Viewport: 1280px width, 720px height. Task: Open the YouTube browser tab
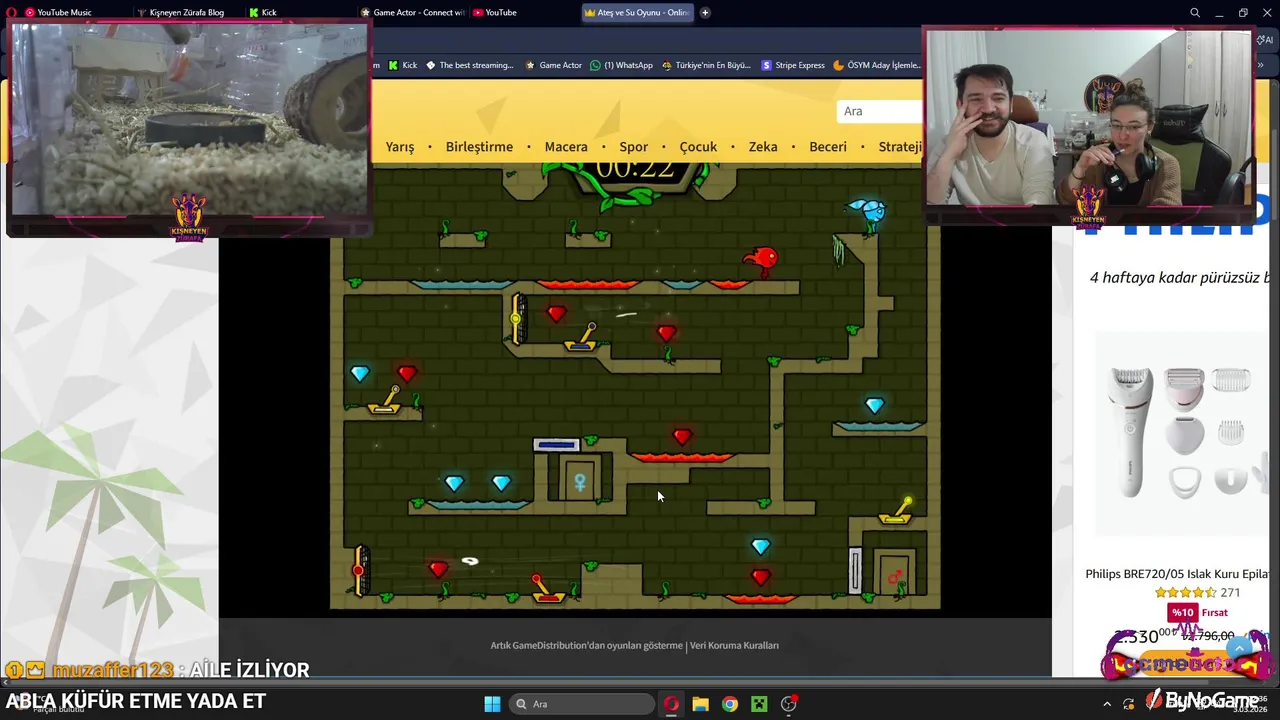click(495, 12)
